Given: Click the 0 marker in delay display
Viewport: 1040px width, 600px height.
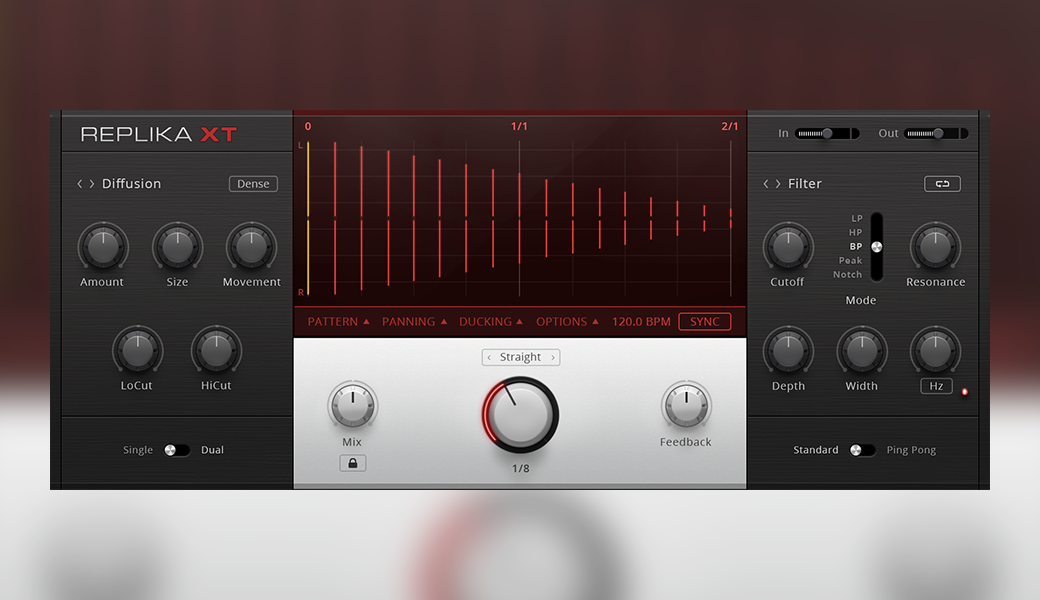Looking at the screenshot, I should point(308,126).
